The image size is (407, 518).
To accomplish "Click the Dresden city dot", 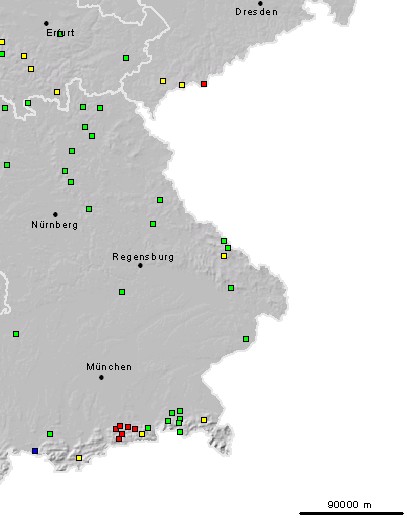I will [260, 4].
